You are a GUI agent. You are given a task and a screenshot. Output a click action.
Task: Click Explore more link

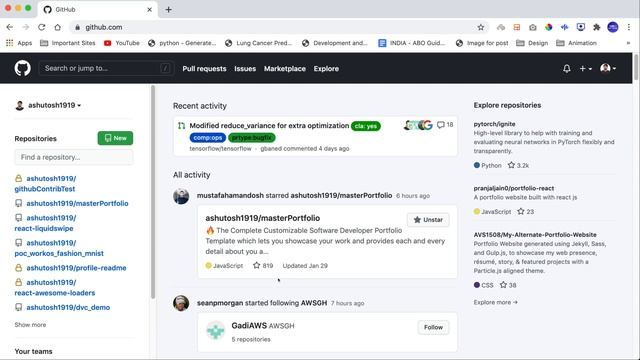pyautogui.click(x=496, y=302)
